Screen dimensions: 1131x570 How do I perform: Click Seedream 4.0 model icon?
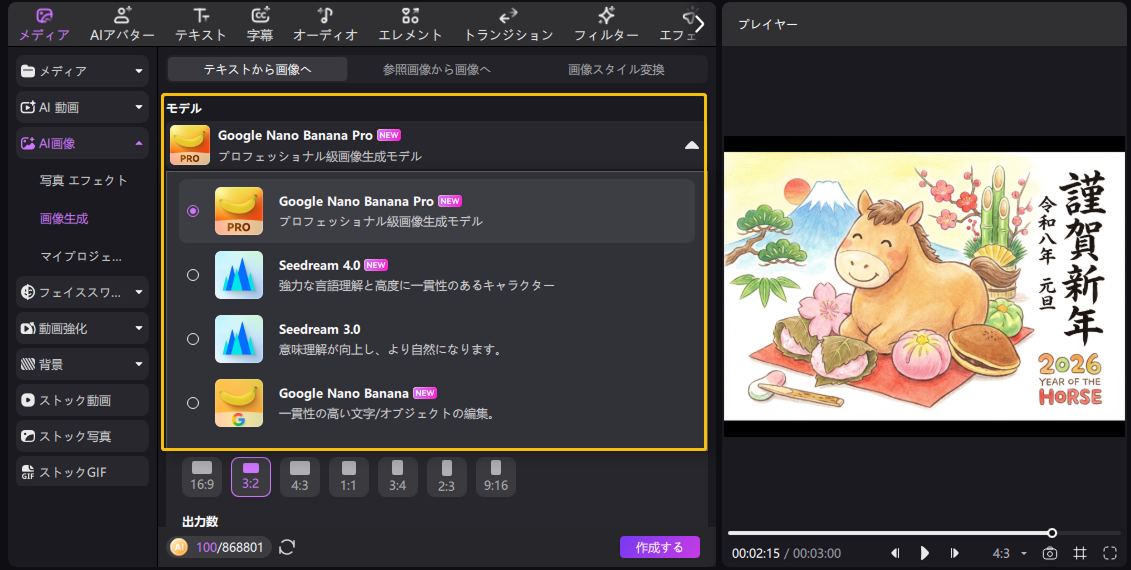[239, 275]
